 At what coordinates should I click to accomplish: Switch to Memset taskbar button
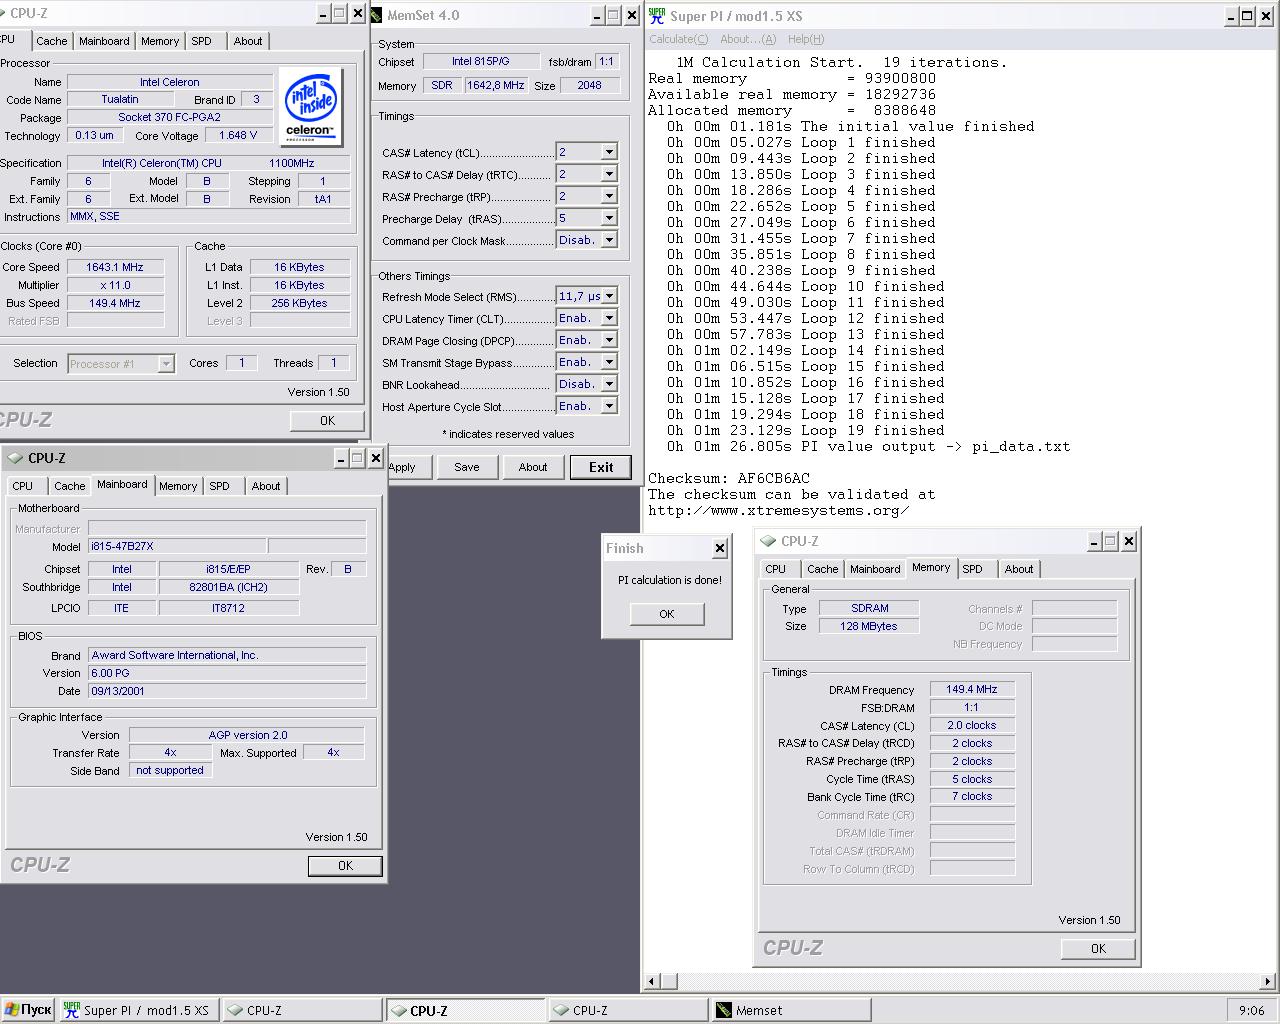[790, 1010]
